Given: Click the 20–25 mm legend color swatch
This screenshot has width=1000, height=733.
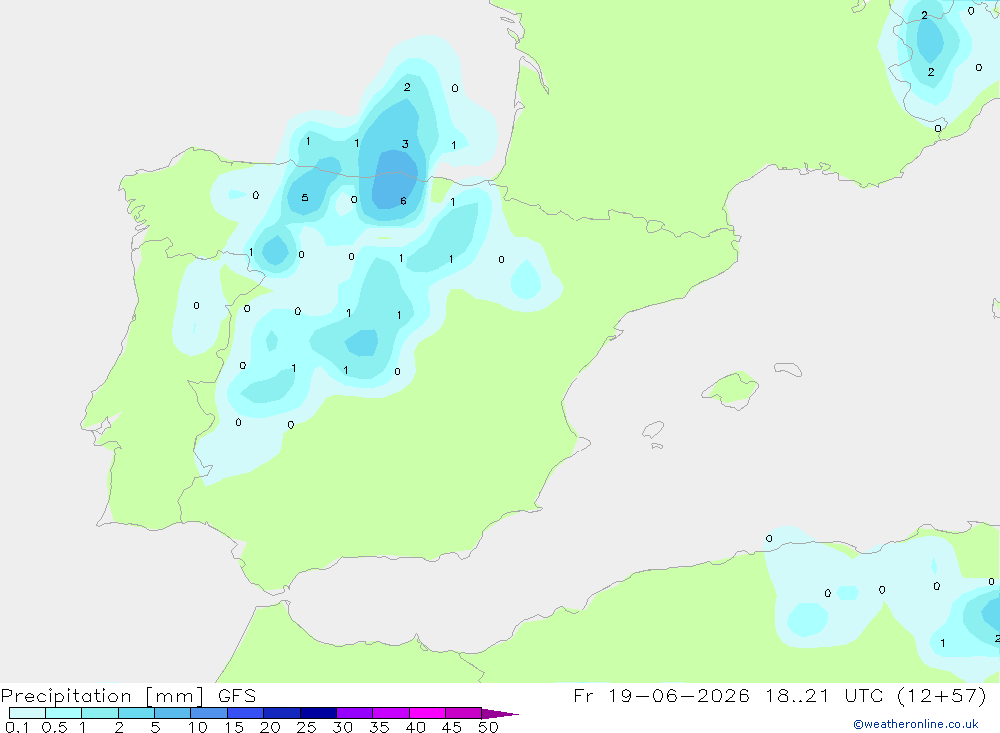Looking at the screenshot, I should [281, 713].
